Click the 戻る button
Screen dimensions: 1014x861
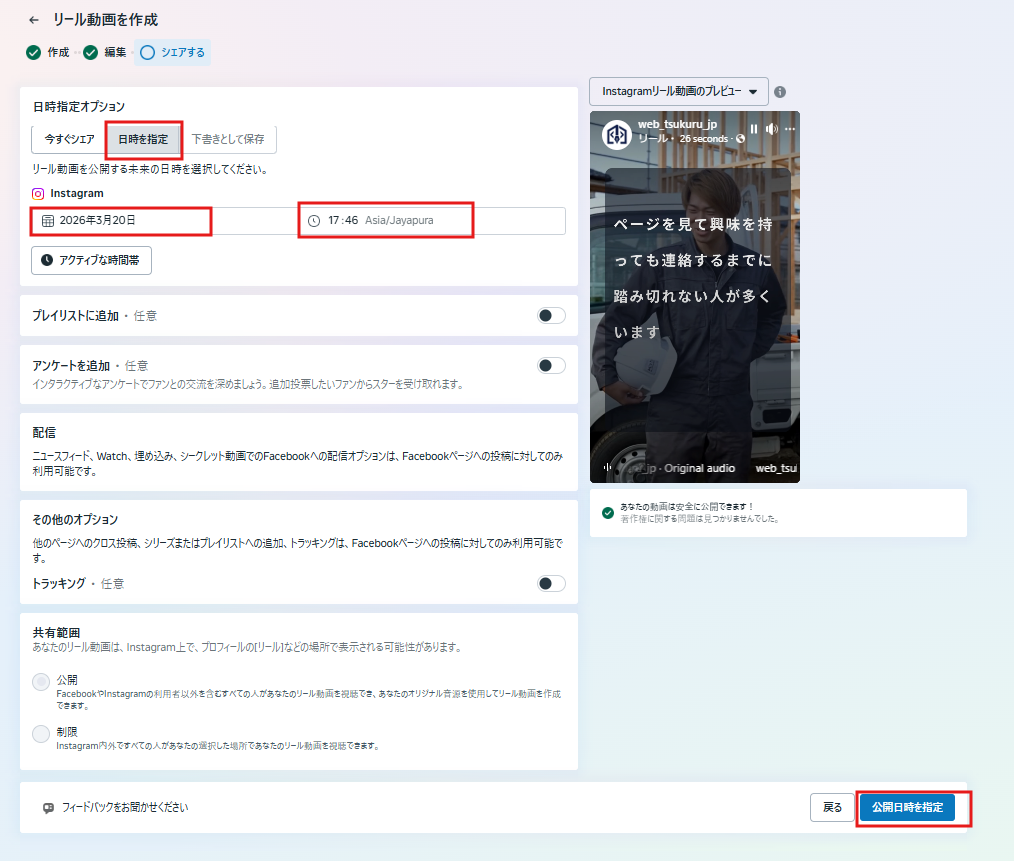point(832,807)
